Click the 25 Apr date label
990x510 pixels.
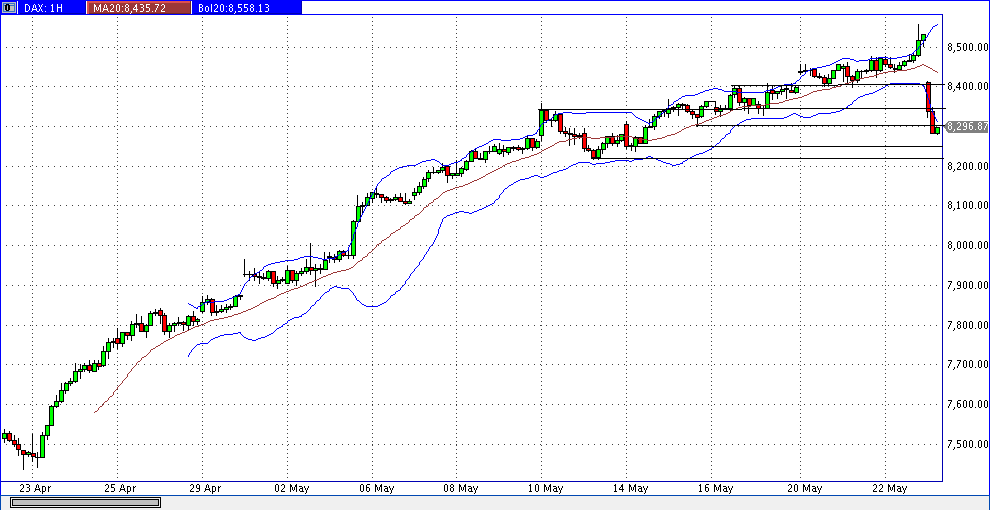pyautogui.click(x=119, y=488)
